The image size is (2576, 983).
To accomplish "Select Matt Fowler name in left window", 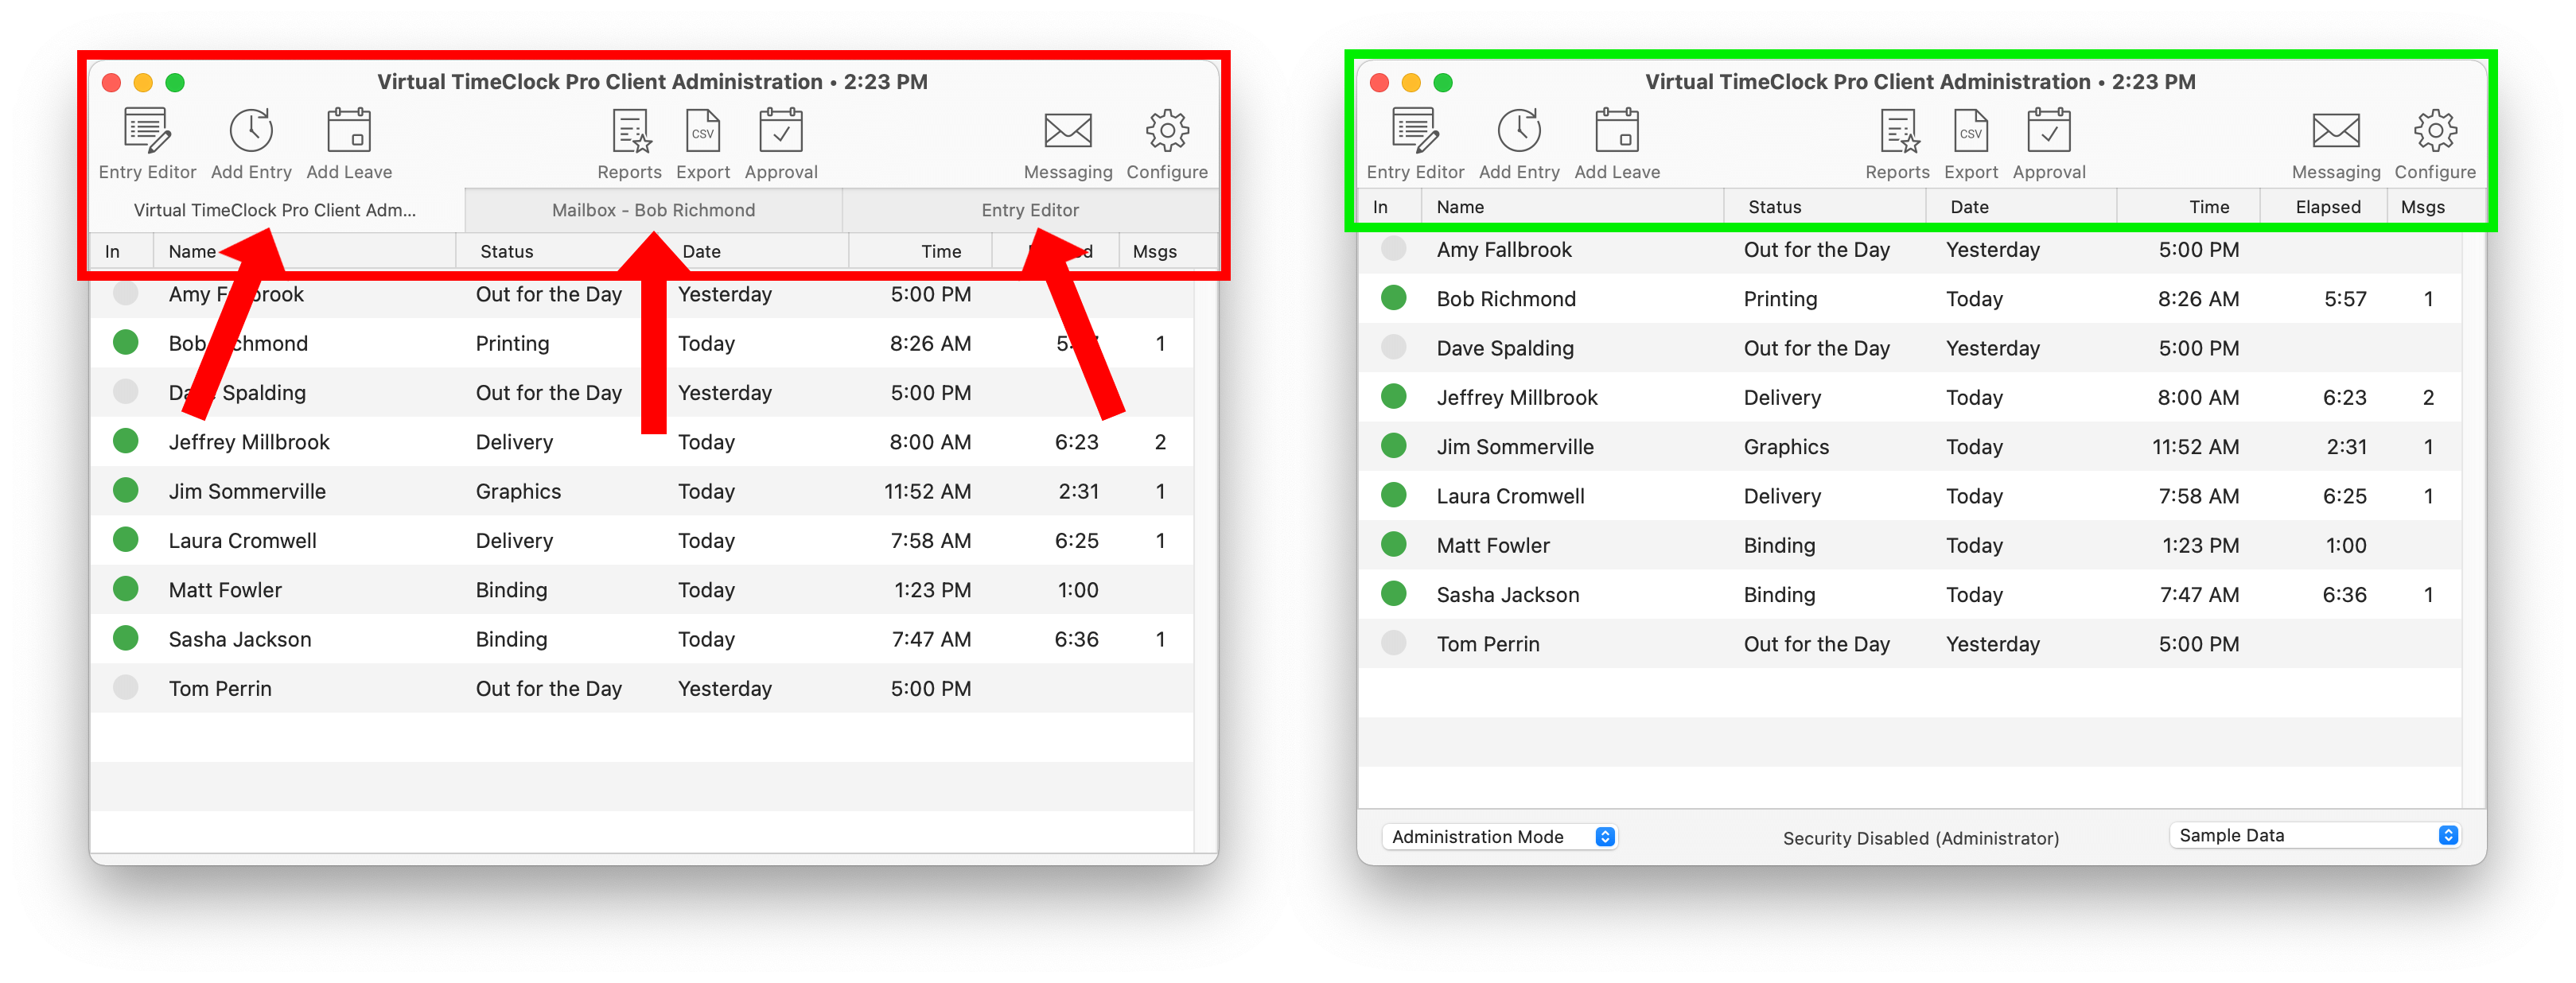I will 225,590.
